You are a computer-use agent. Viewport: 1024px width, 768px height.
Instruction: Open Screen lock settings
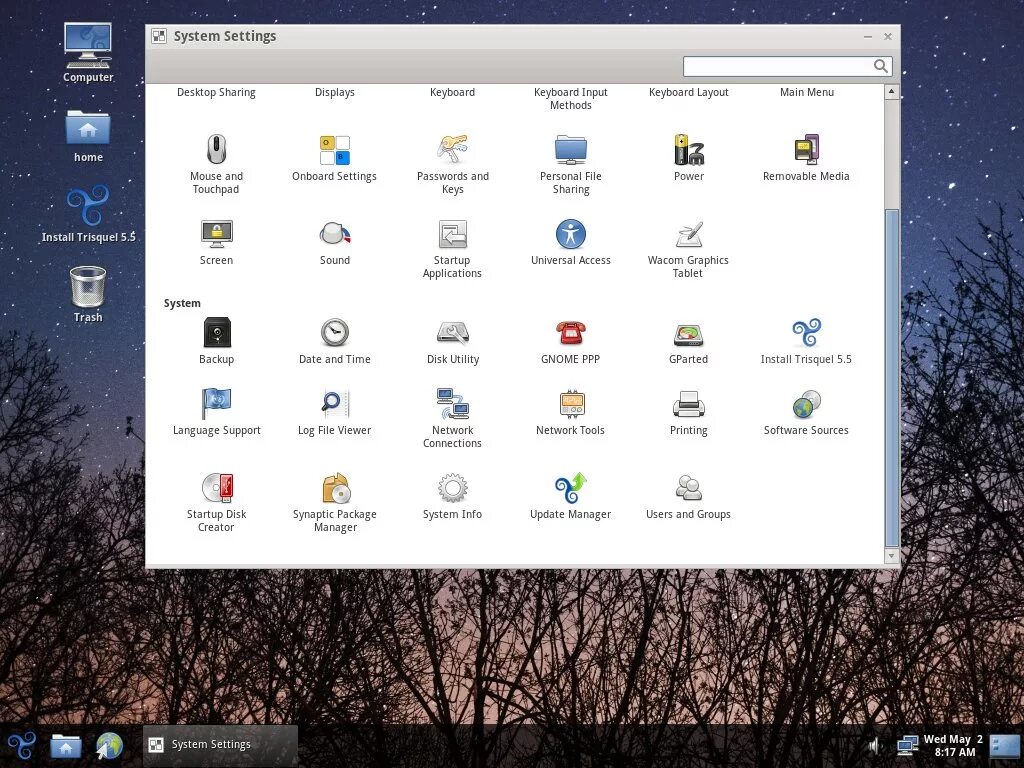tap(216, 243)
